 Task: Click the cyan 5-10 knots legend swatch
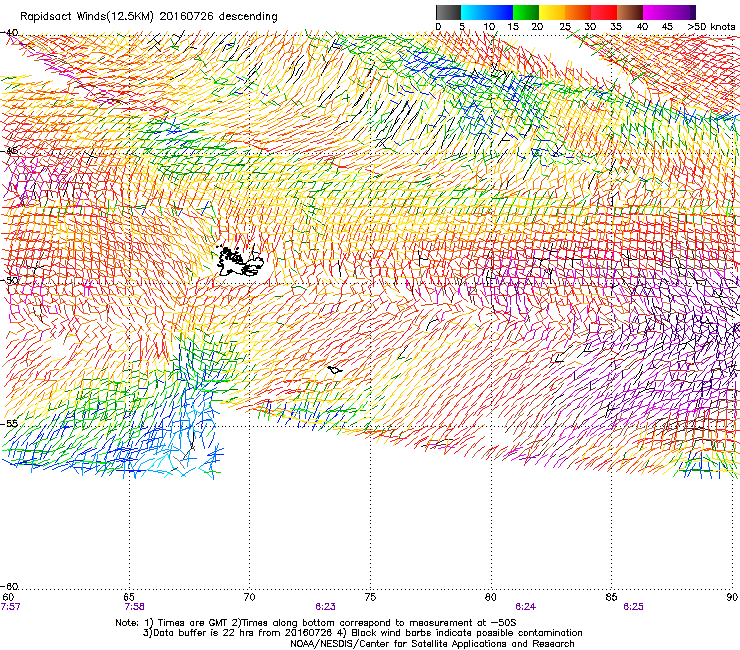[x=474, y=12]
